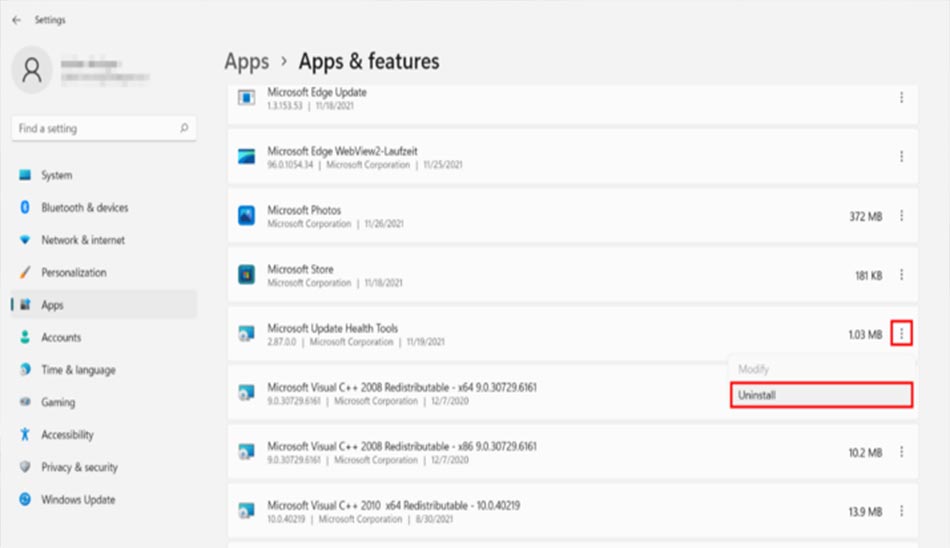Screen dimensions: 950x548
Task: Open the user profile avatar
Action: coord(32,70)
